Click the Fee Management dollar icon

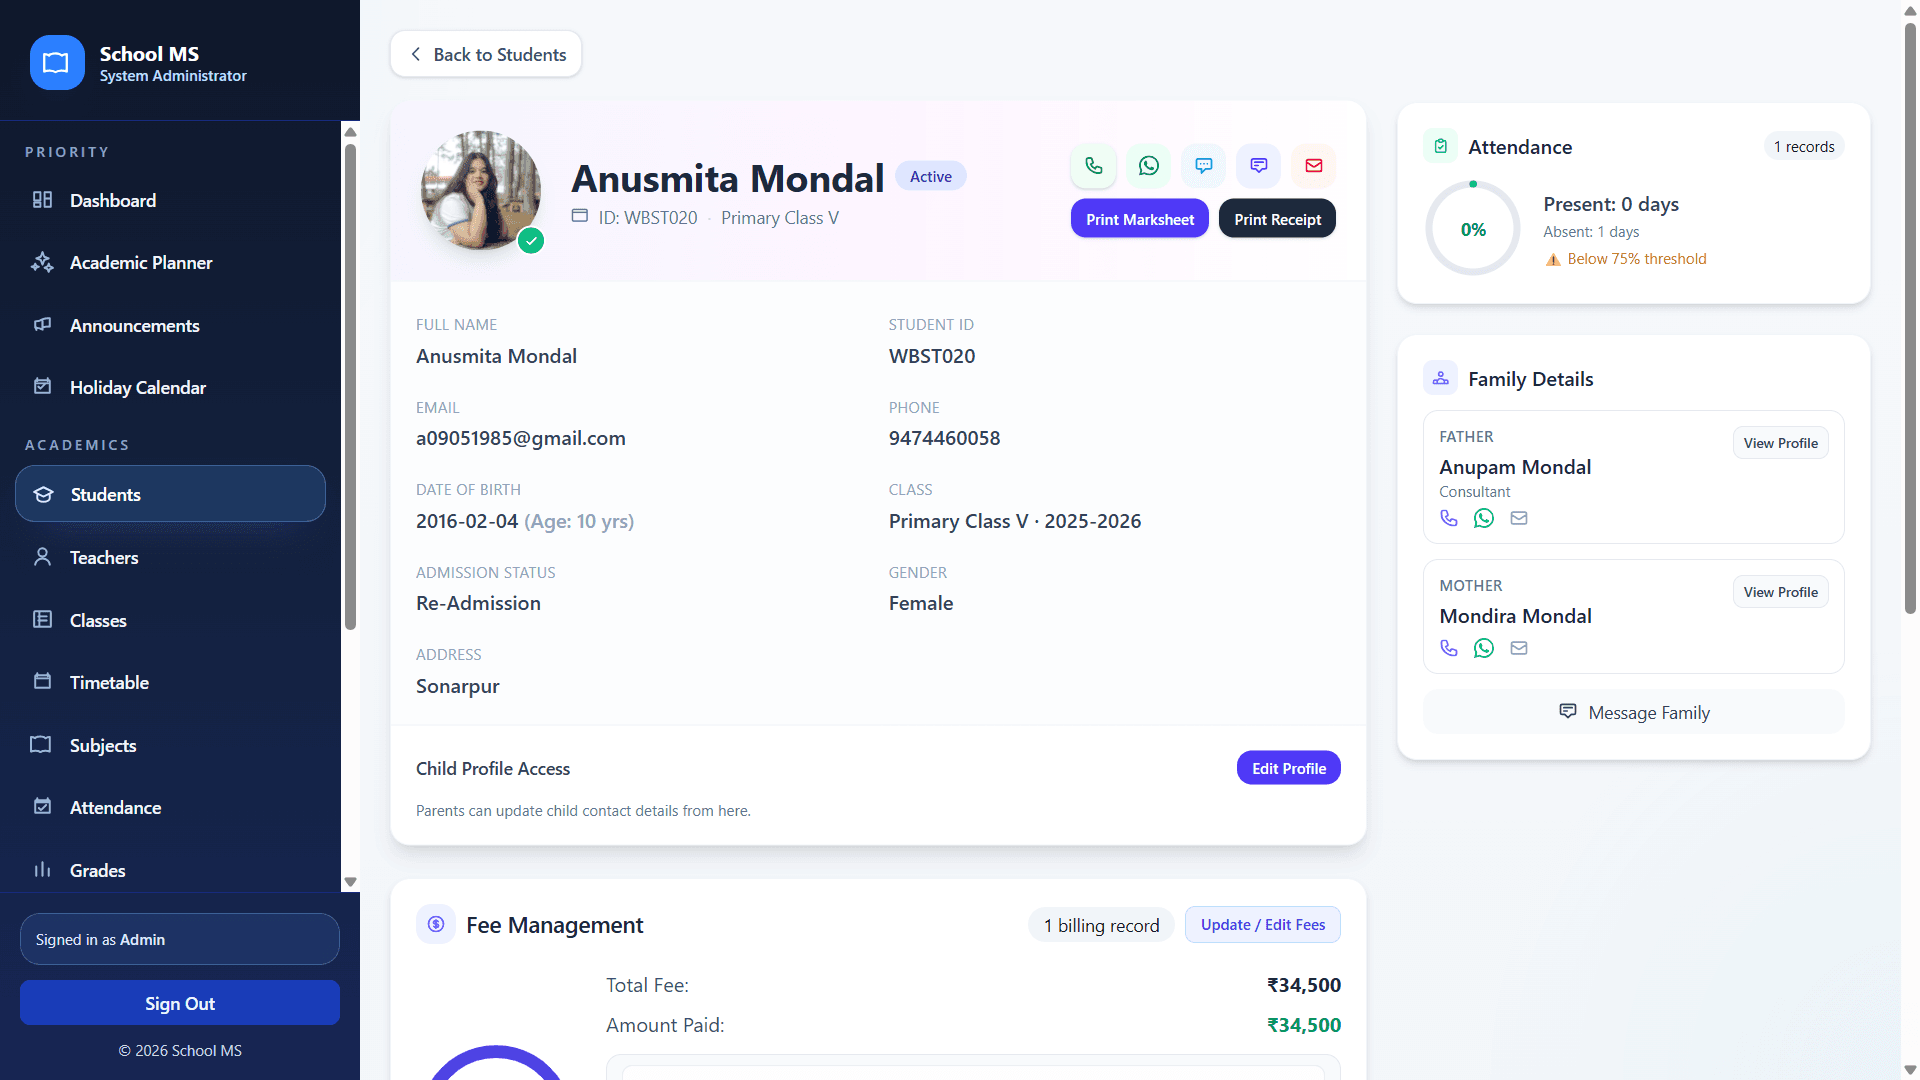[x=436, y=924]
